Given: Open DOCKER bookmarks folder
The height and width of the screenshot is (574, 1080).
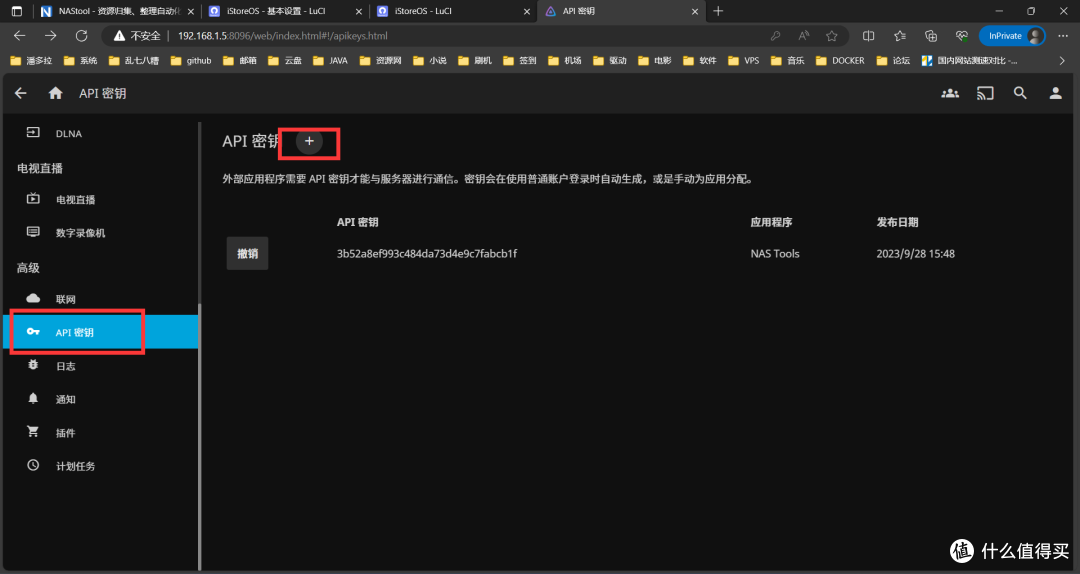Looking at the screenshot, I should click(840, 61).
